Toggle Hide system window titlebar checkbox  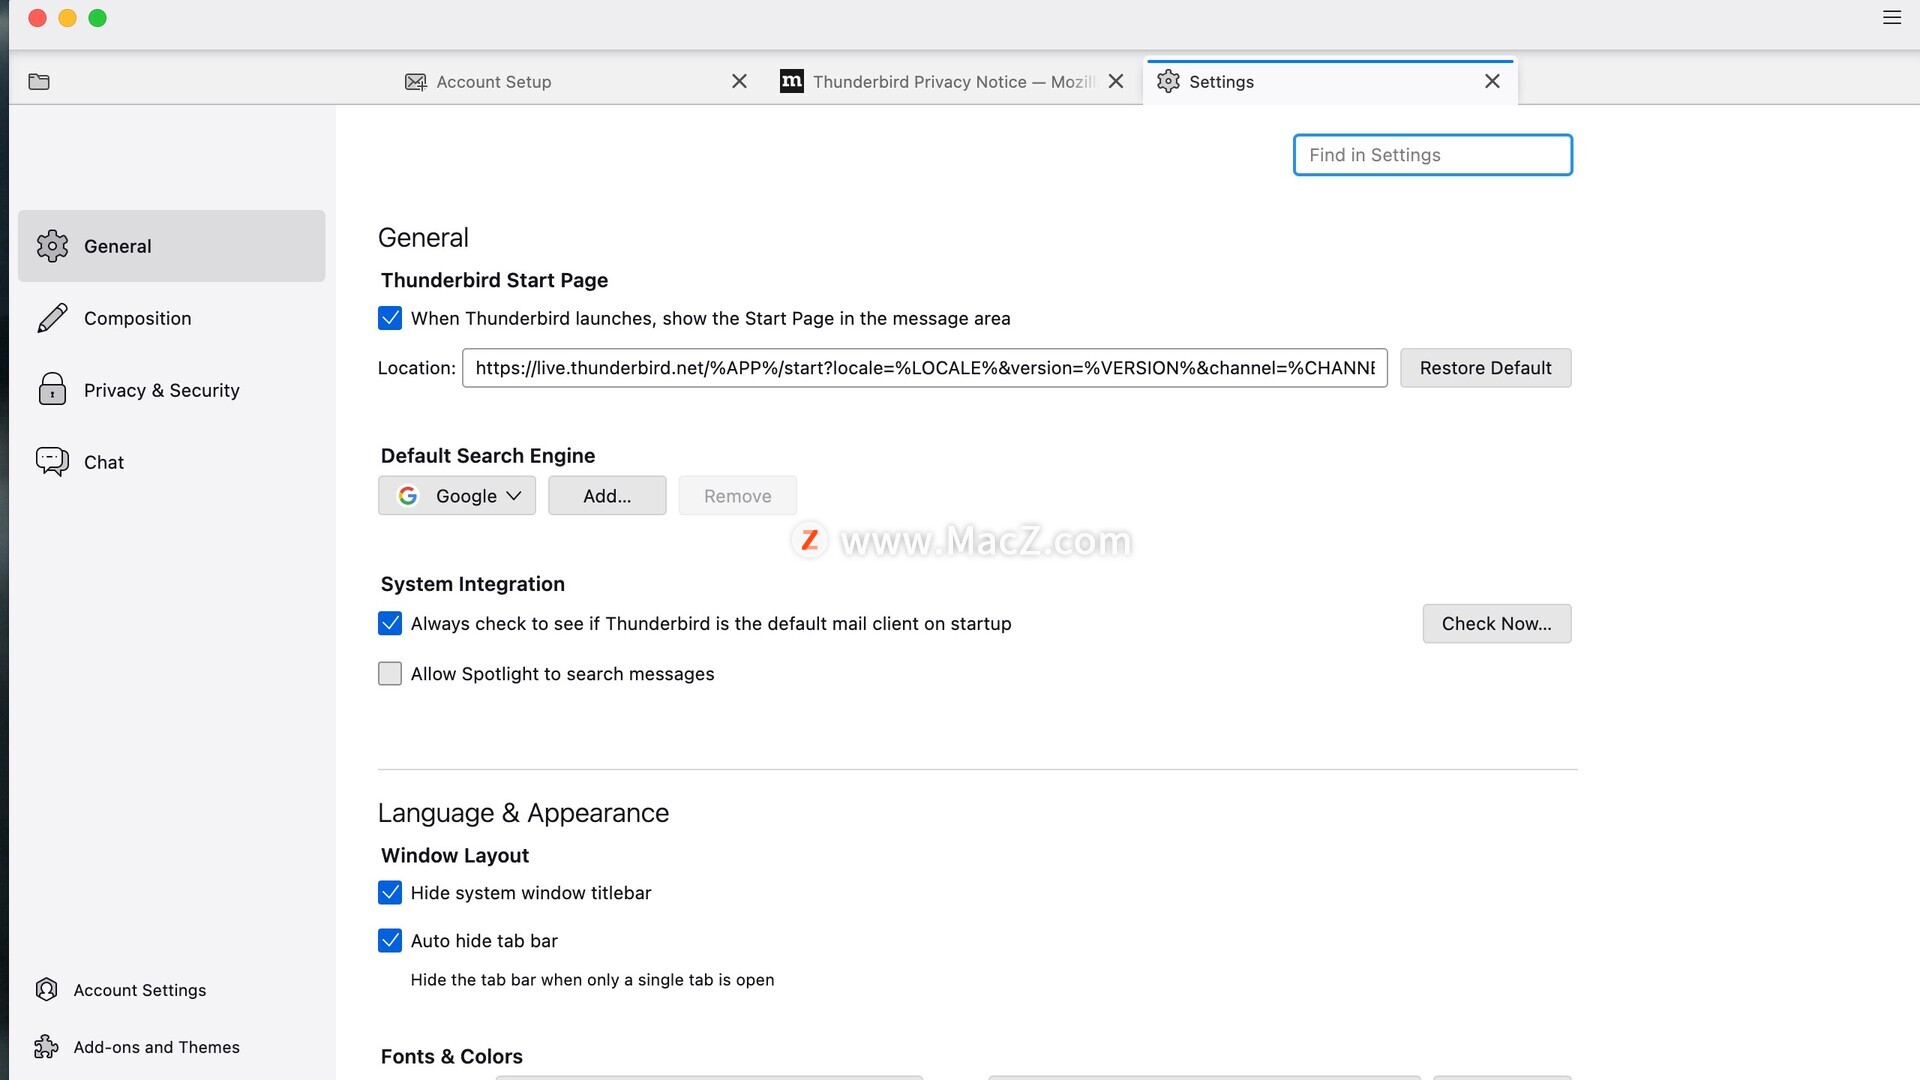pos(390,893)
